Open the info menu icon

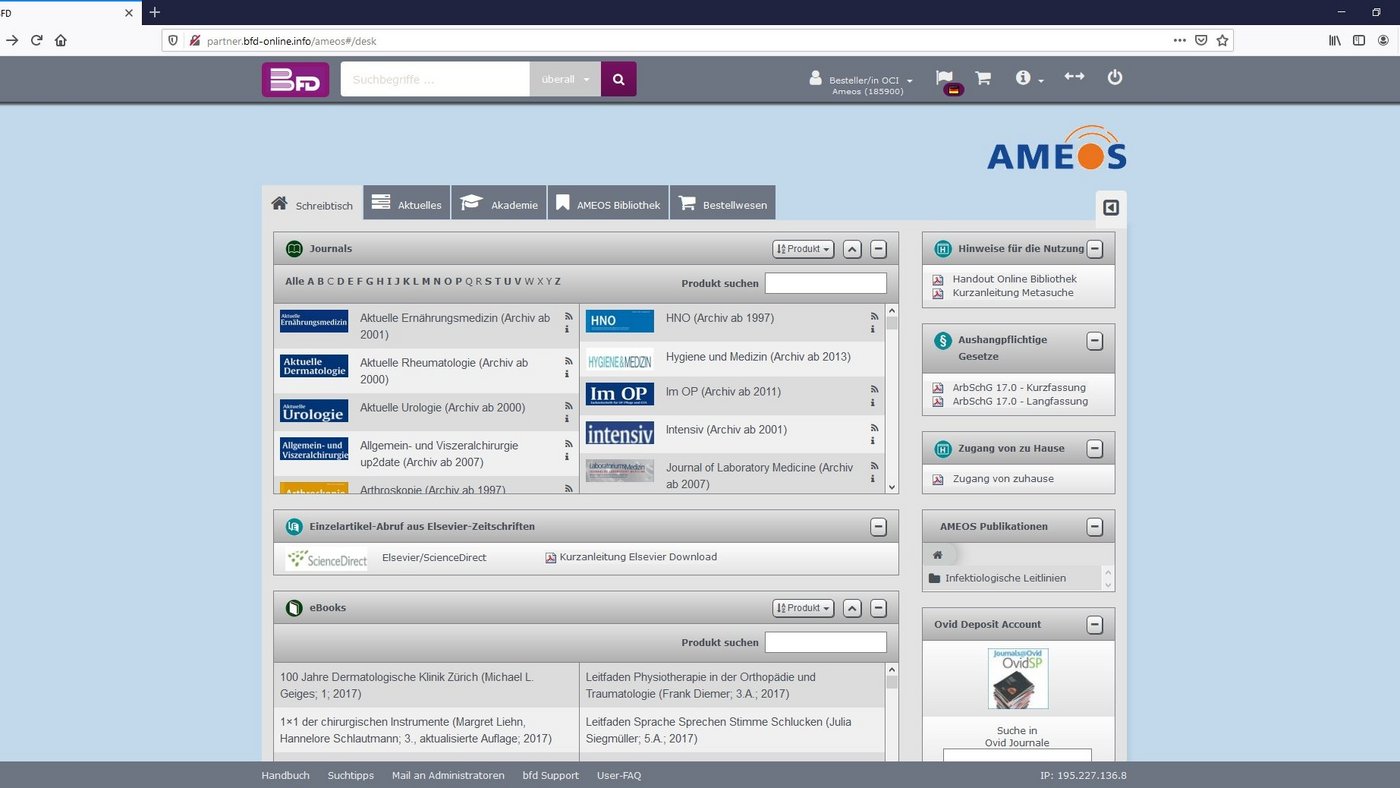(x=1023, y=78)
